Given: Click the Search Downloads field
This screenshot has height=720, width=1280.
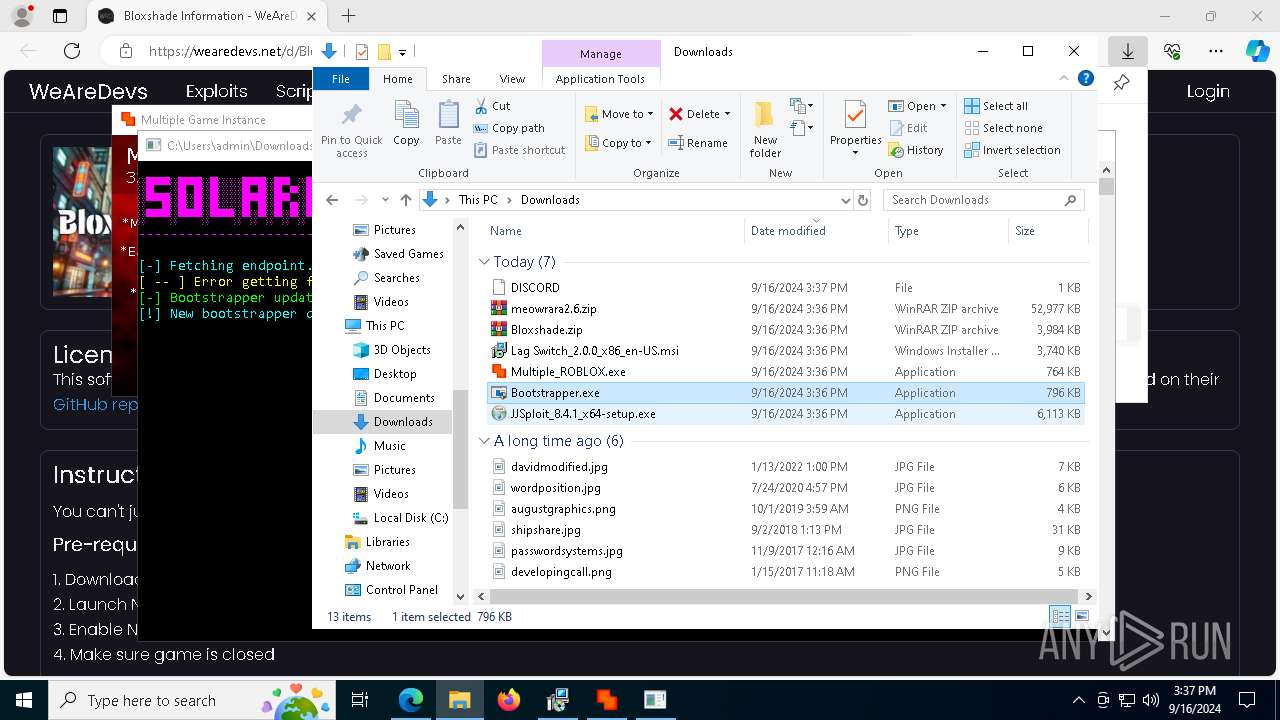Looking at the screenshot, I should [x=983, y=200].
